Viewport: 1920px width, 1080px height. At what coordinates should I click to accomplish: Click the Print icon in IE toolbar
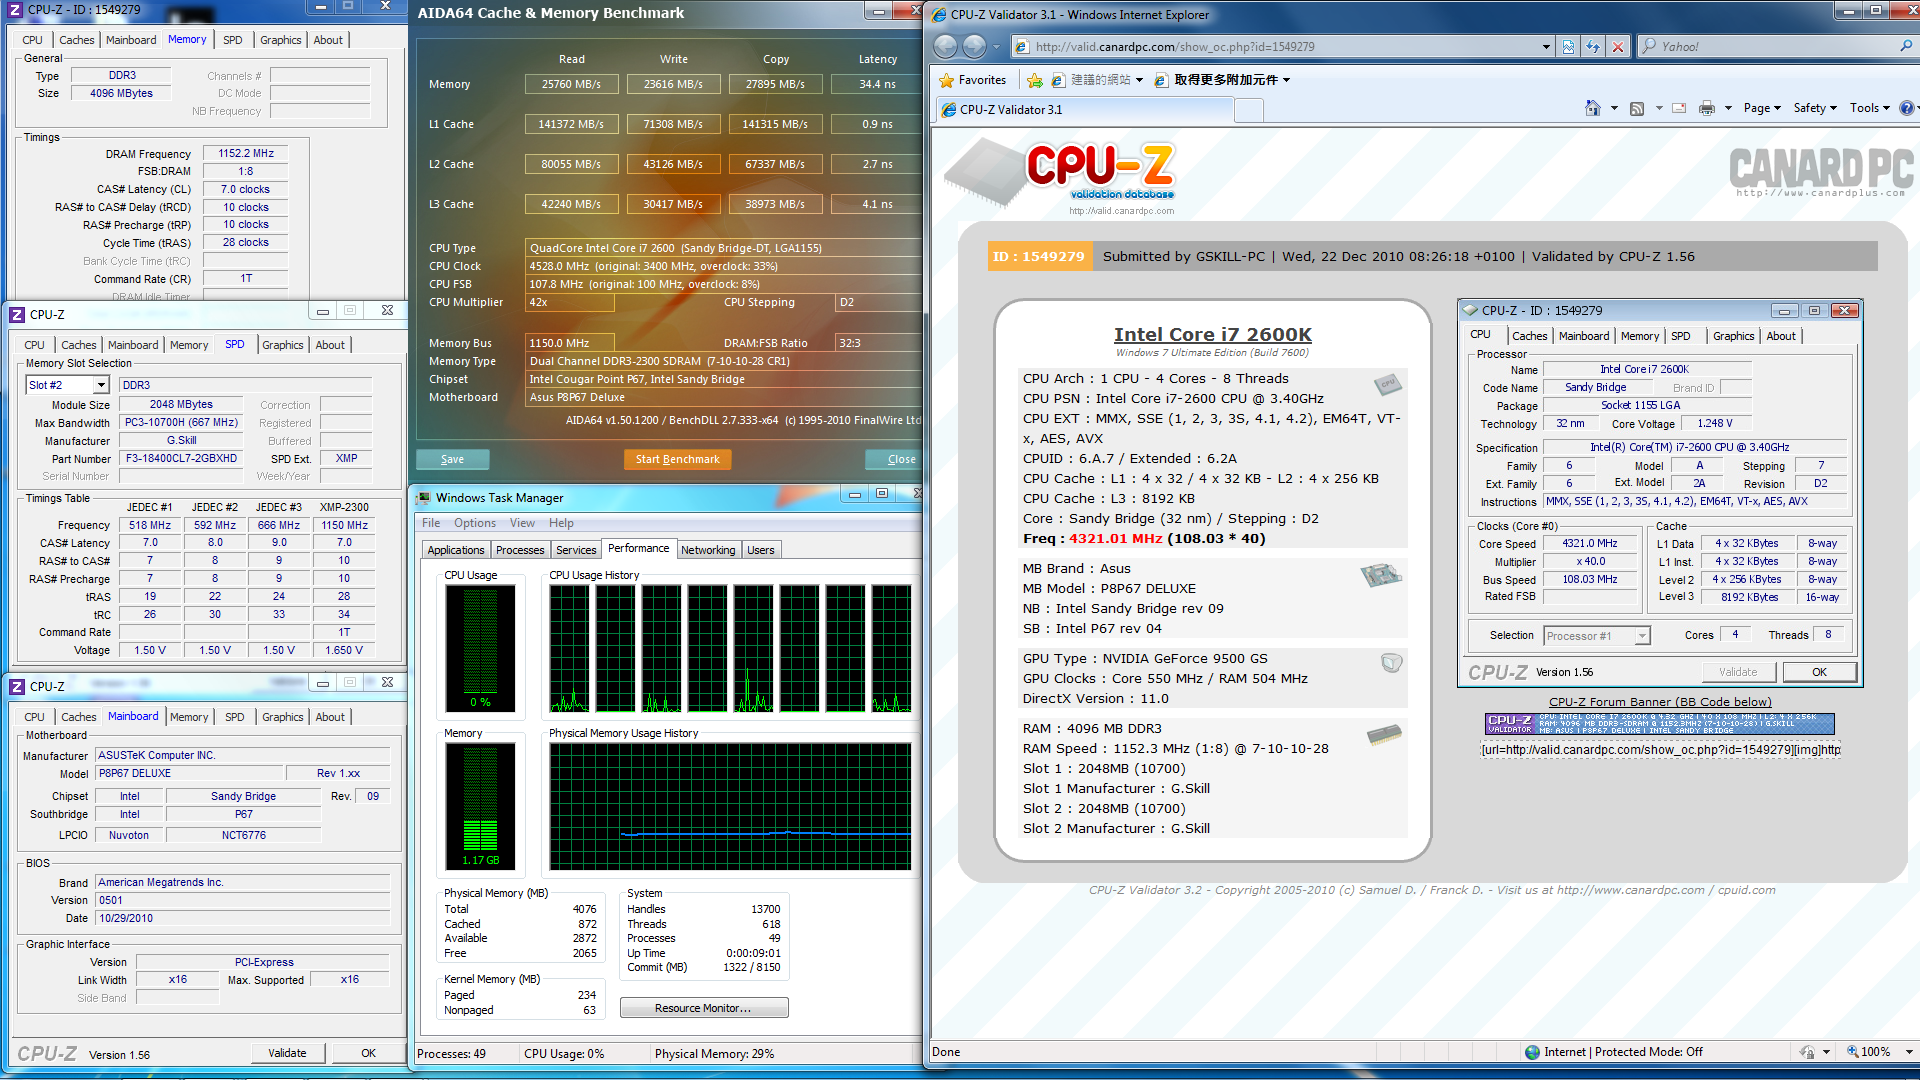point(1707,108)
